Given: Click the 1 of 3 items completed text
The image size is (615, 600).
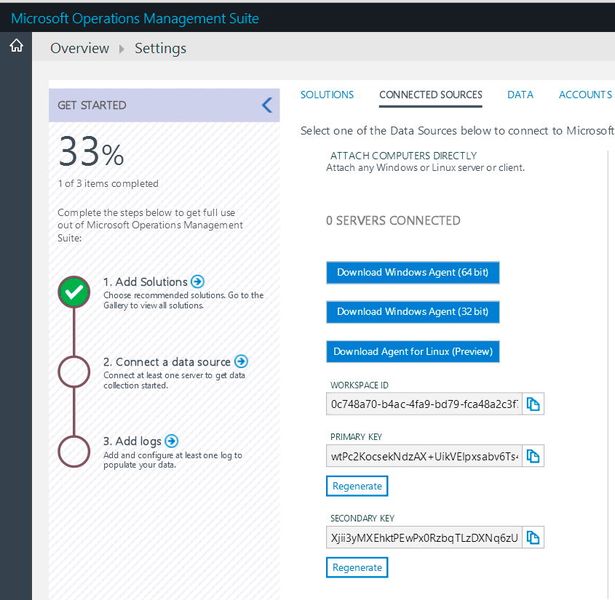Looking at the screenshot, I should pos(108,184).
